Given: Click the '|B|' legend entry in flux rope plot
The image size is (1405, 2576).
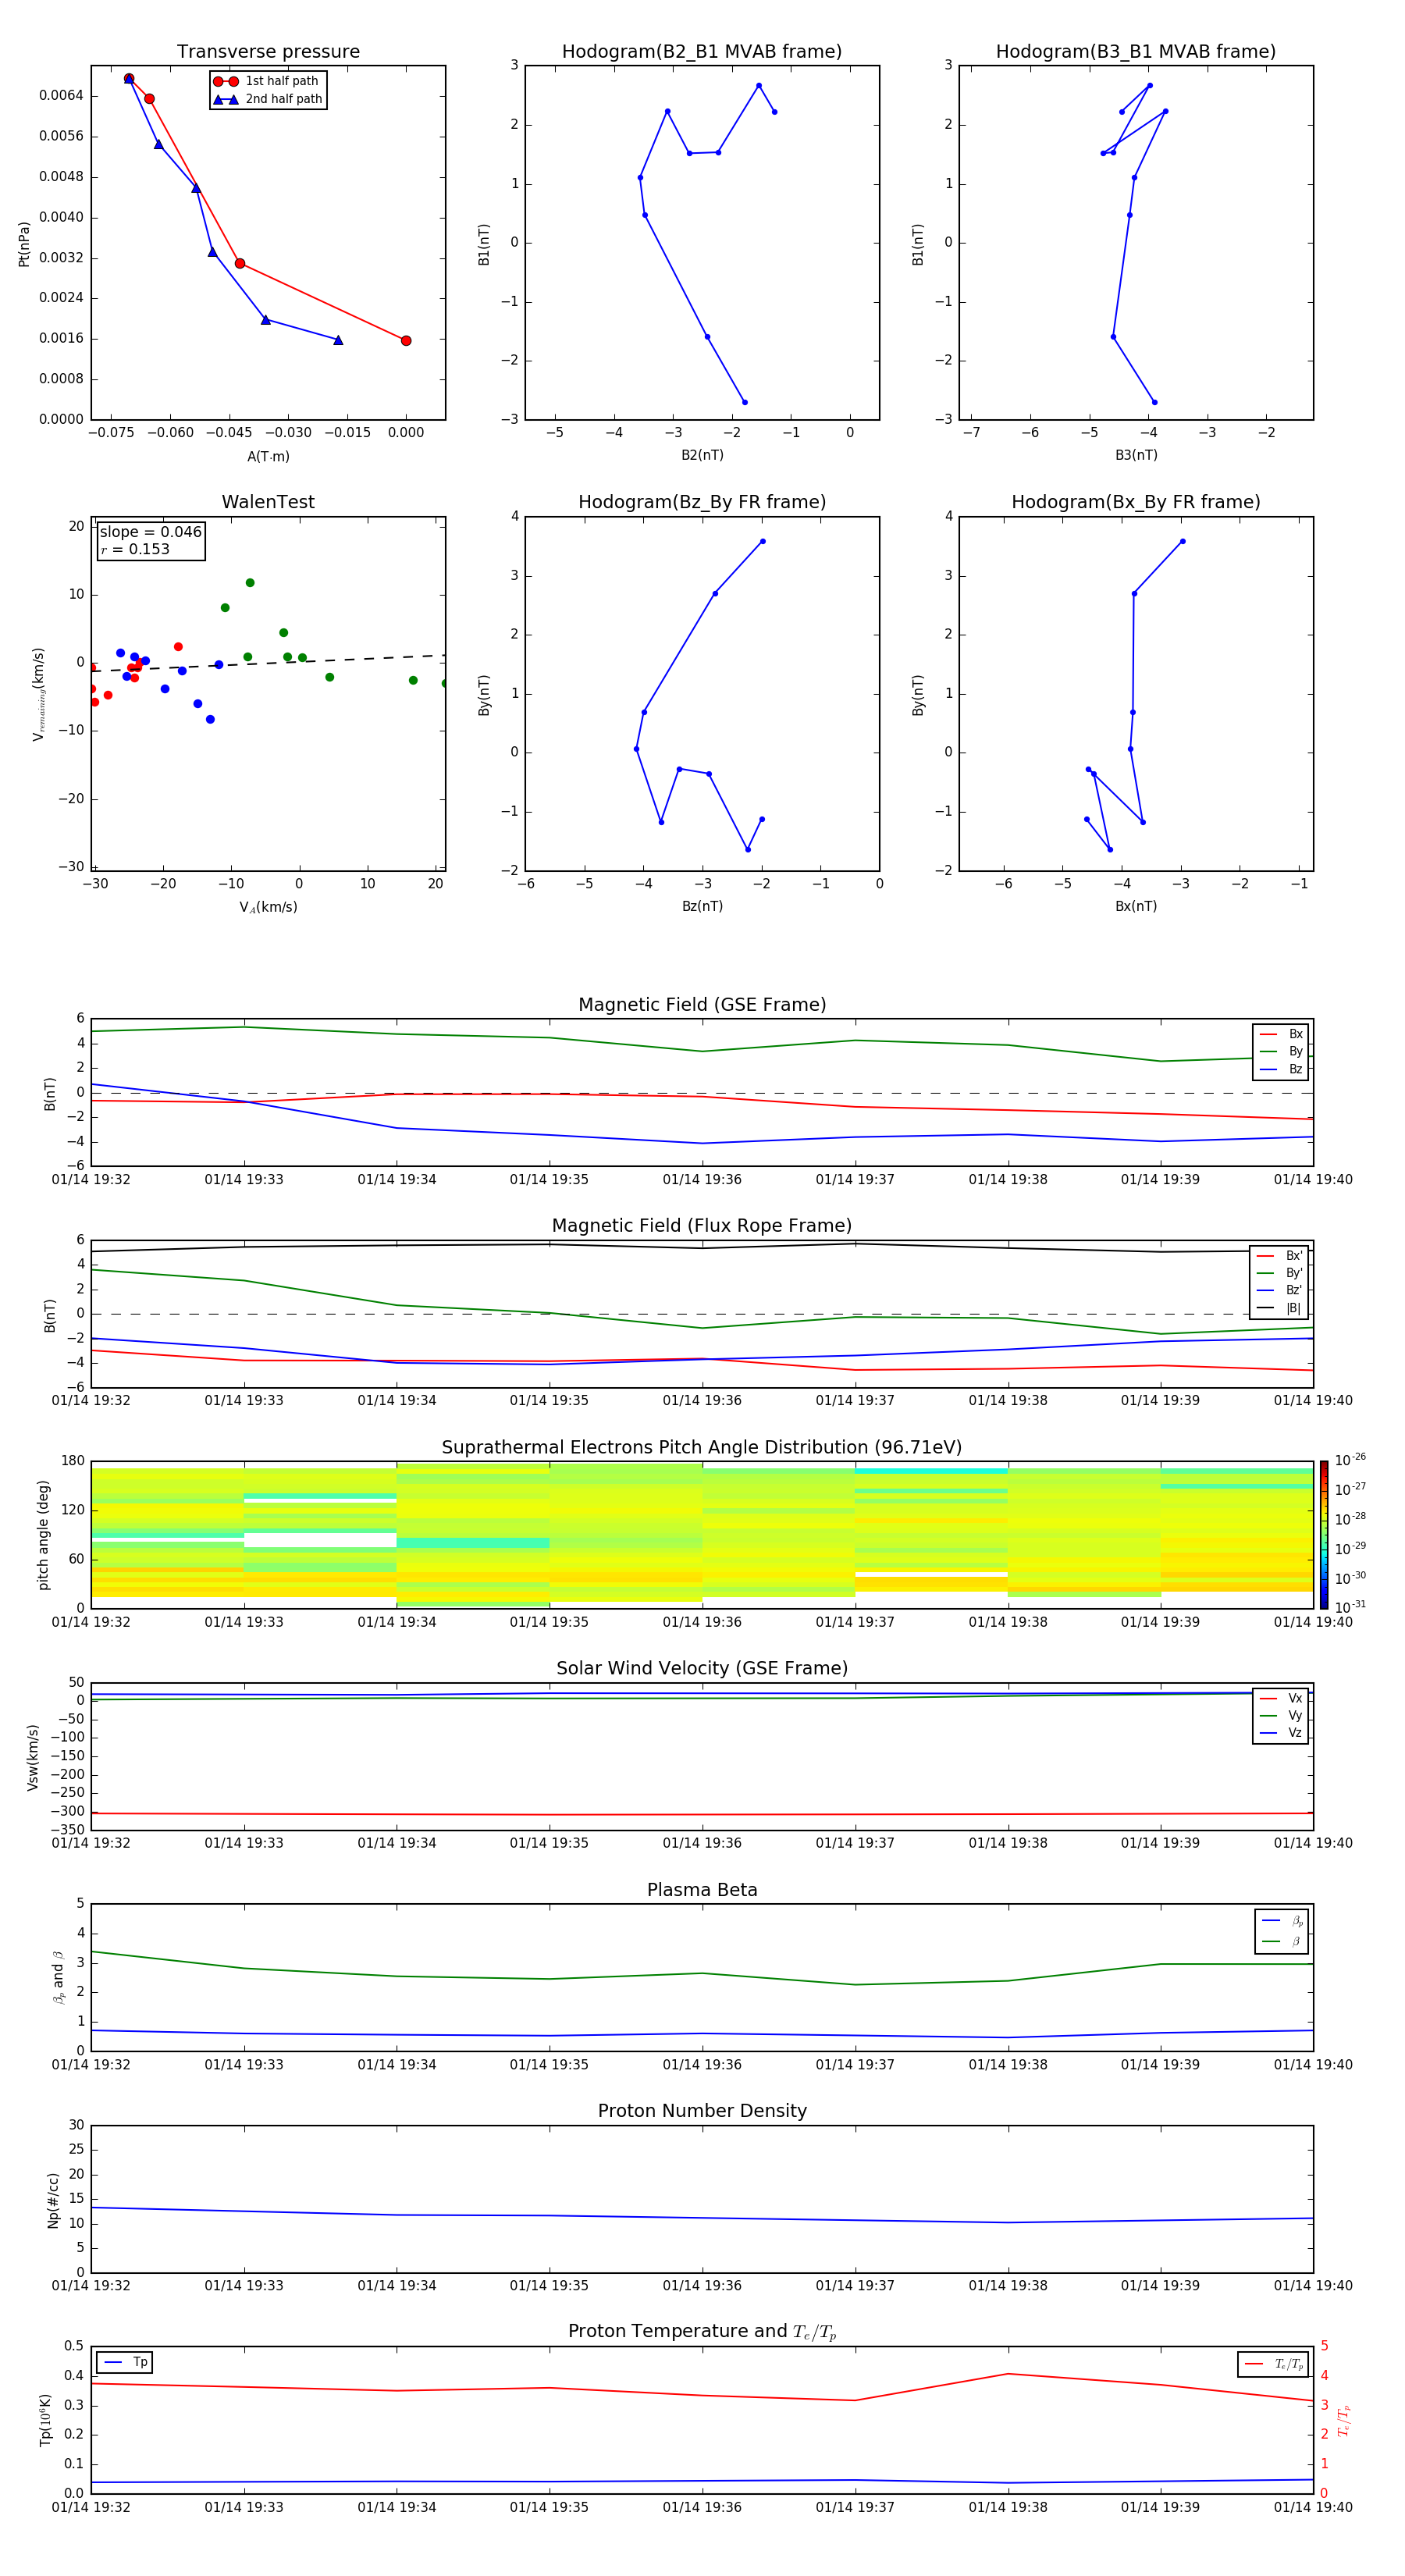Looking at the screenshot, I should click(1279, 1308).
